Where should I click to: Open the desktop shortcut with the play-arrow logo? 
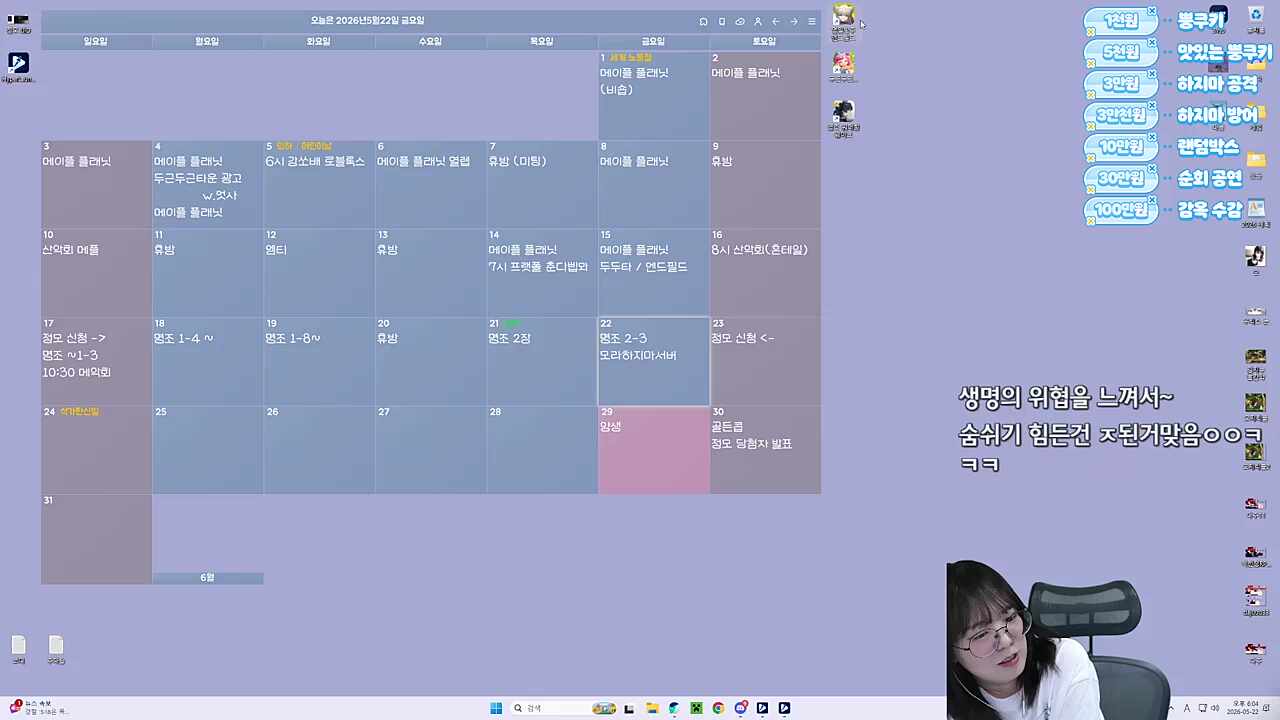18,67
